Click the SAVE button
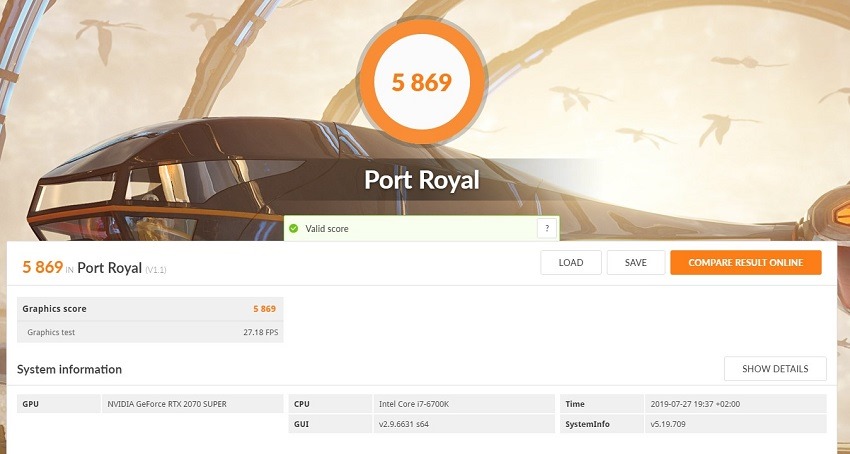850x454 pixels. tap(636, 263)
